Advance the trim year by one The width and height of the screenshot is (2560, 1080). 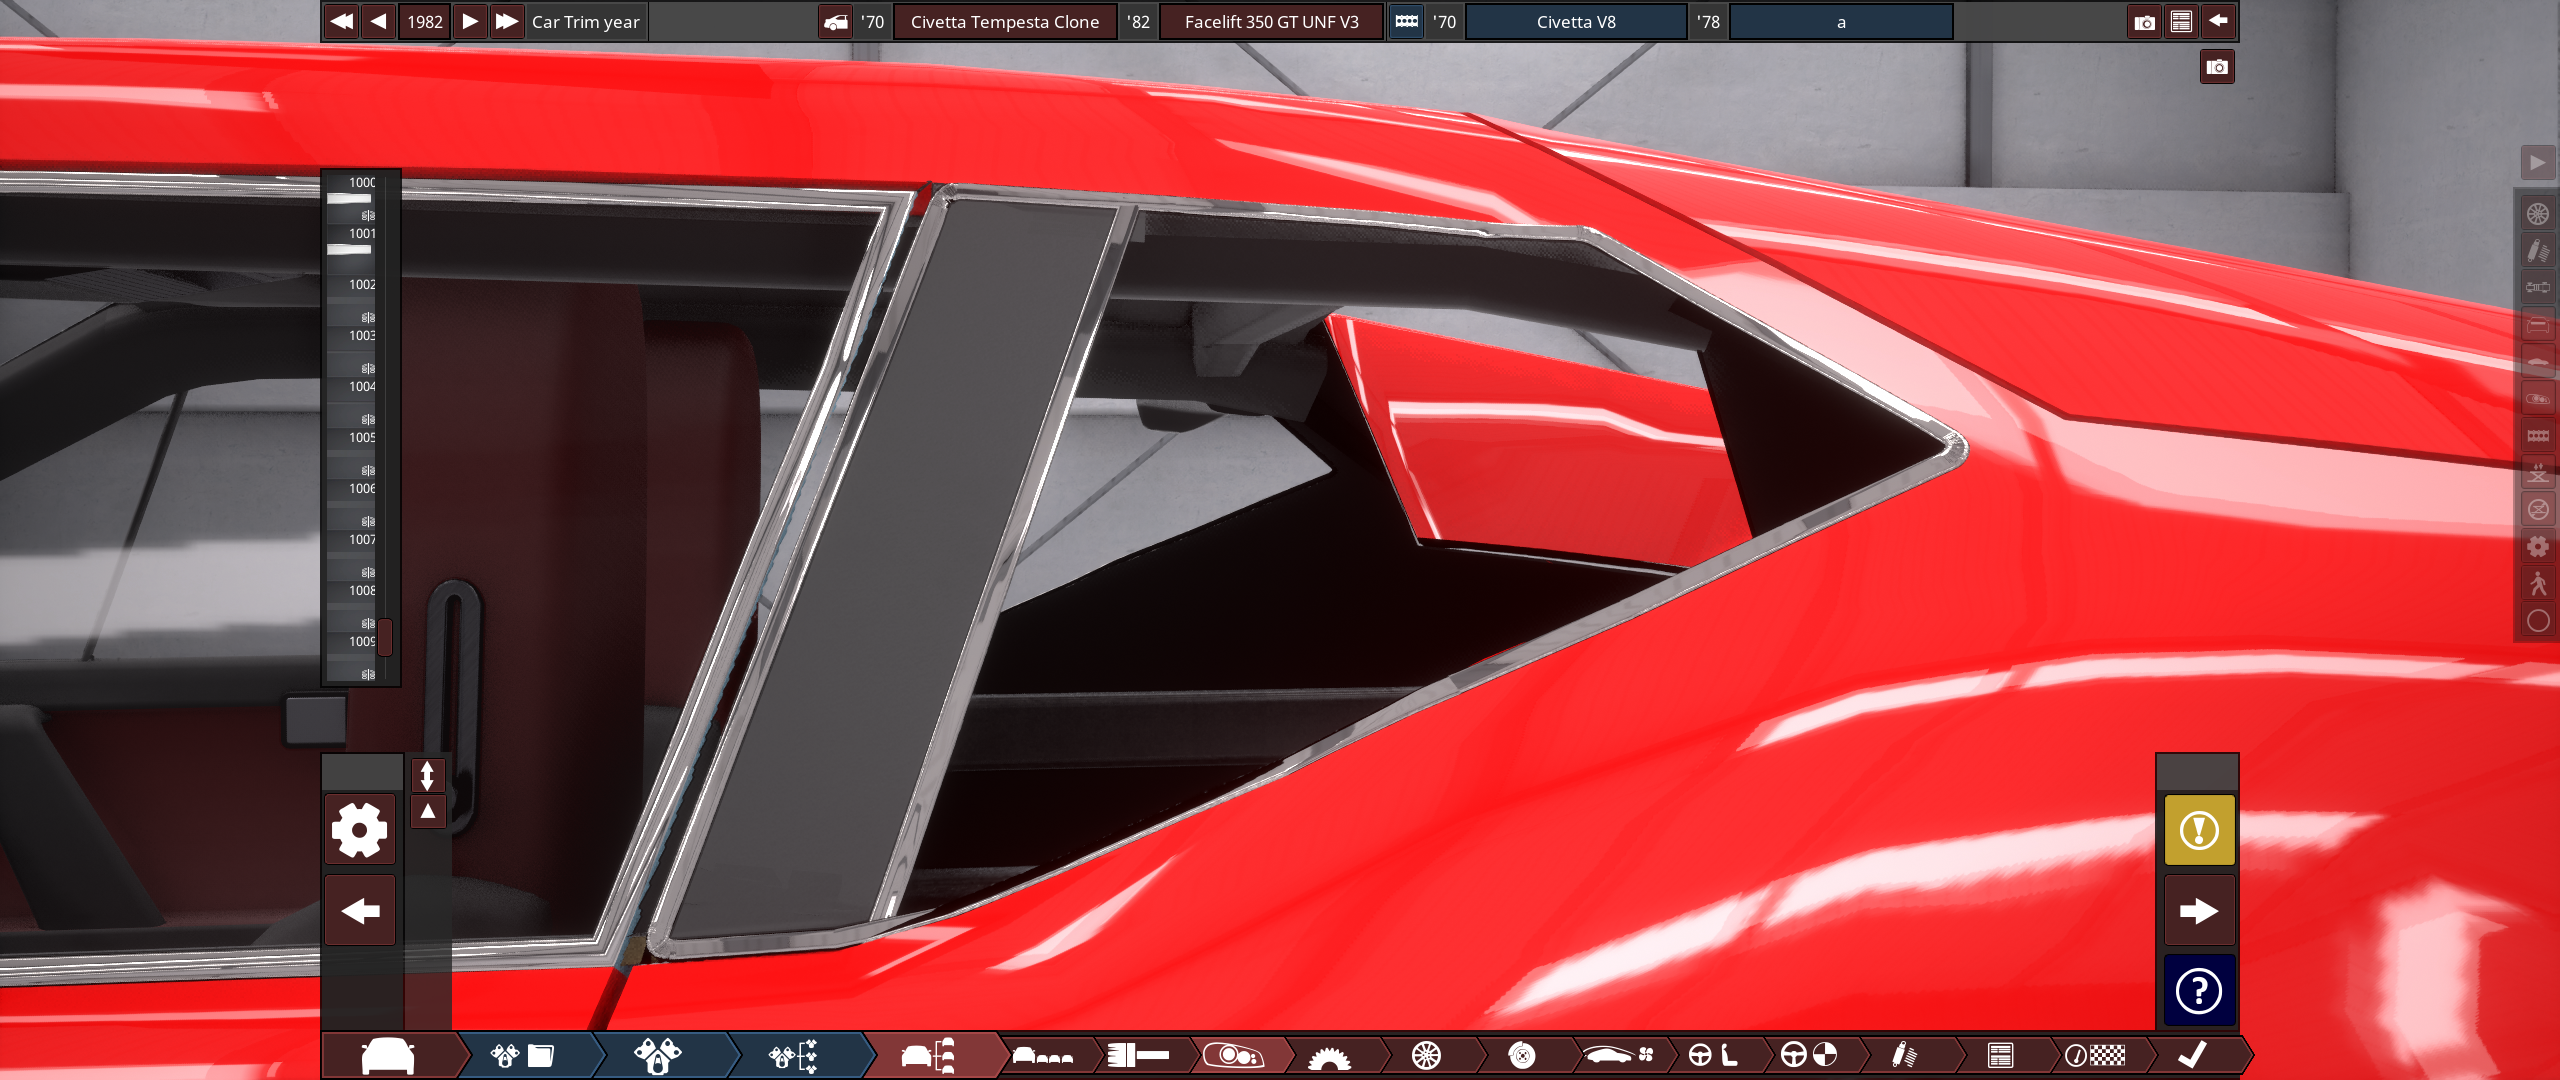pos(470,21)
